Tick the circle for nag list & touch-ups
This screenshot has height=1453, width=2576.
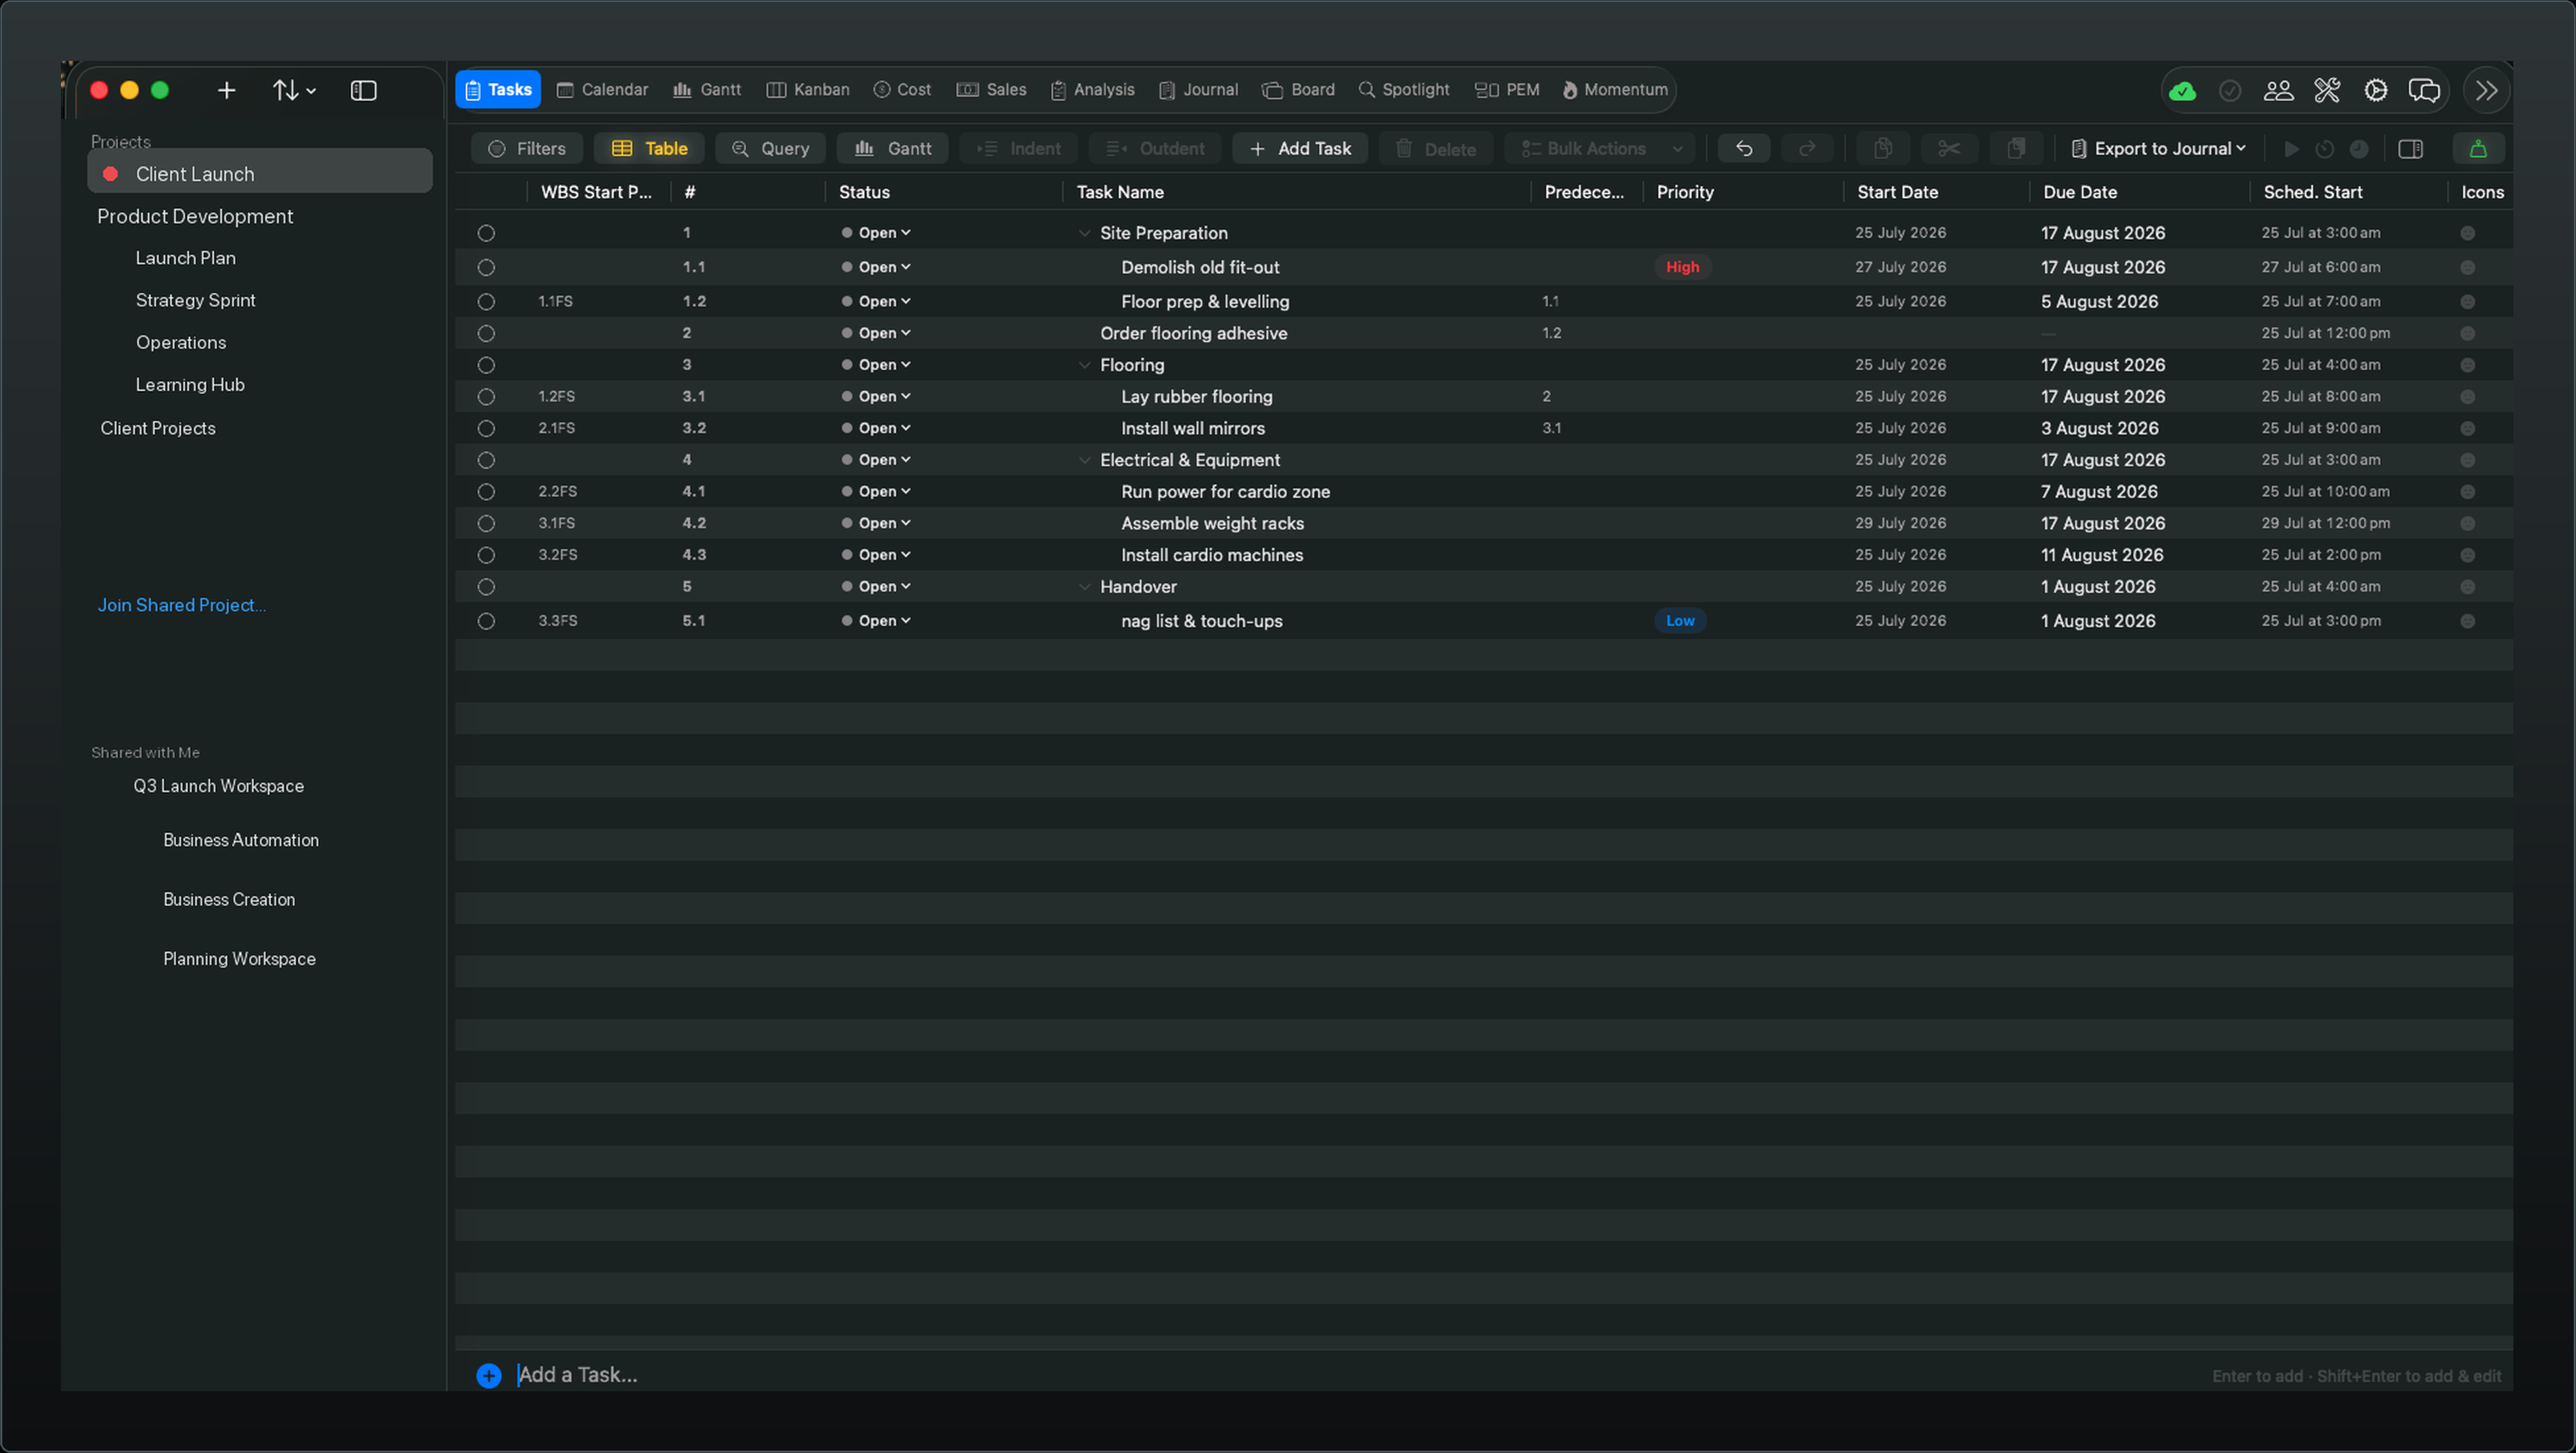pos(486,621)
